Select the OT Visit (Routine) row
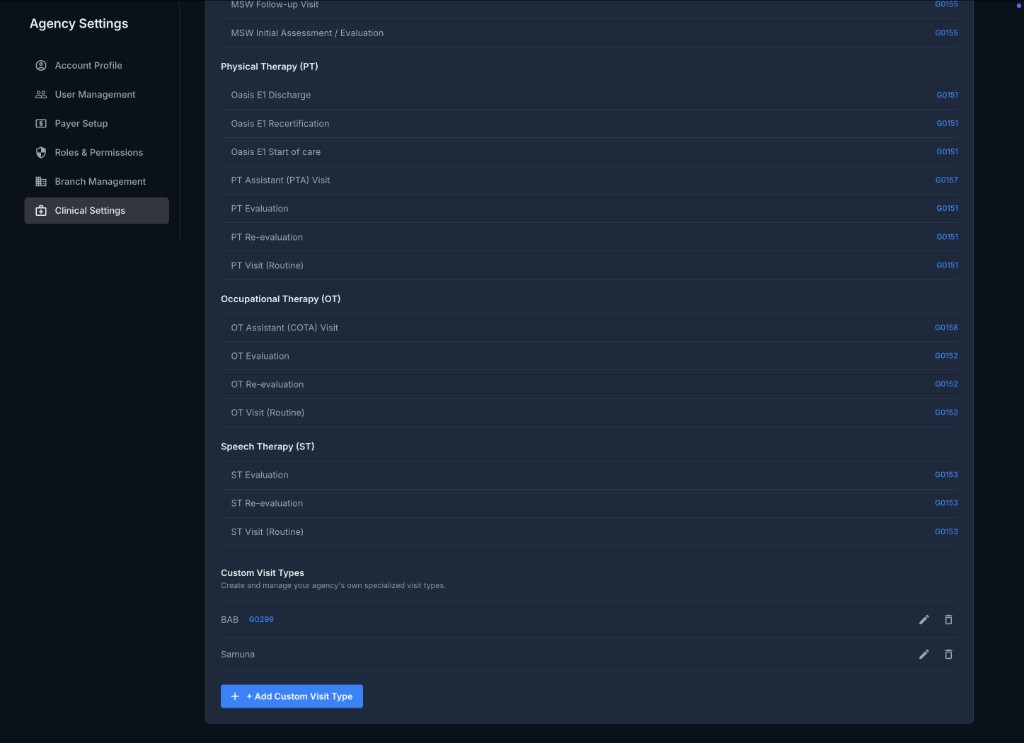This screenshot has width=1024, height=743. pyautogui.click(x=590, y=413)
